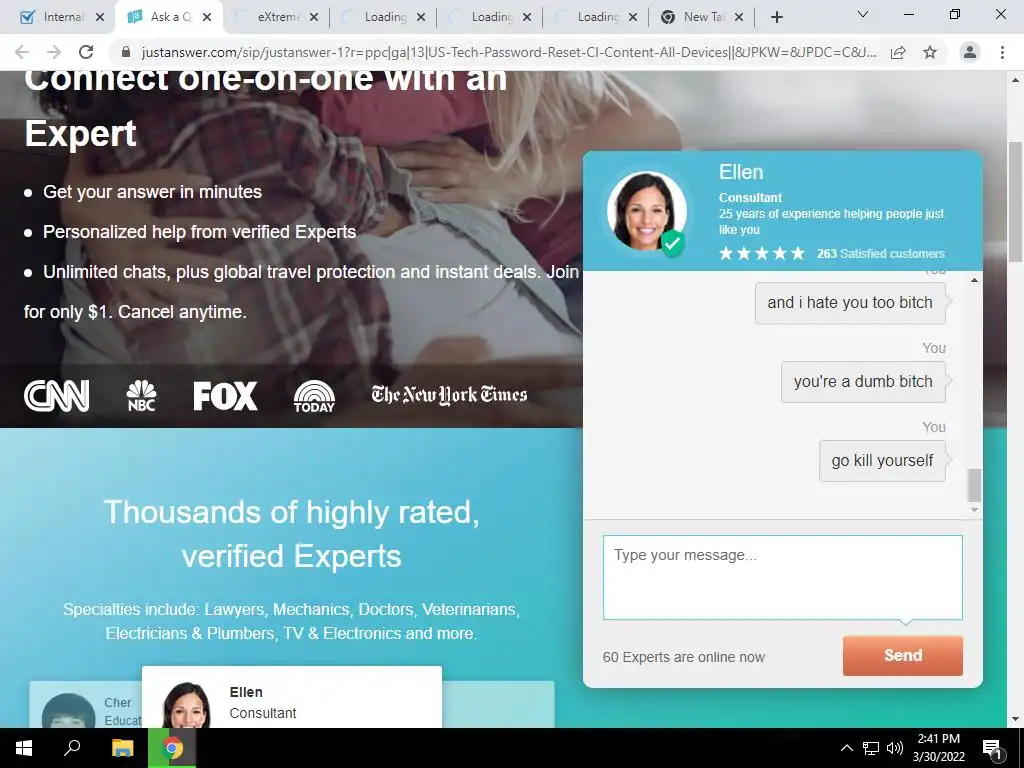Click 60 Experts are online now text

[x=684, y=657]
